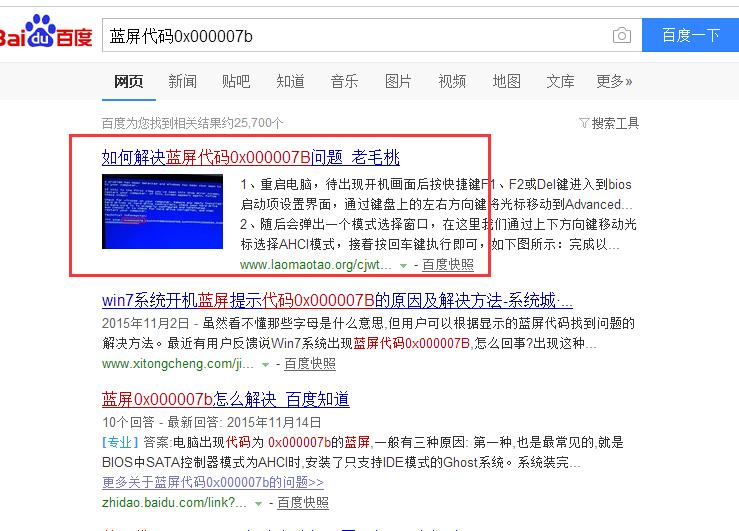
Task: Open 搜索工具 filter options
Action: pyautogui.click(x=609, y=123)
